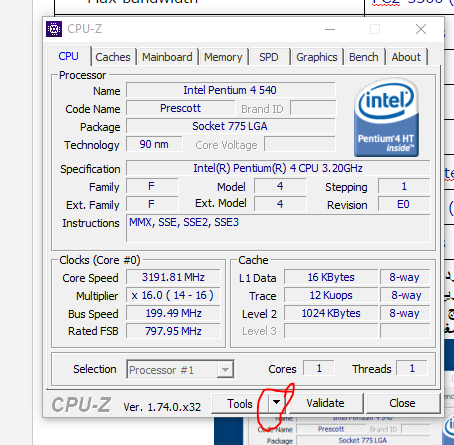Close CPU-Z with the title bar X
Viewport: 454px width, 445px height.
(x=421, y=29)
